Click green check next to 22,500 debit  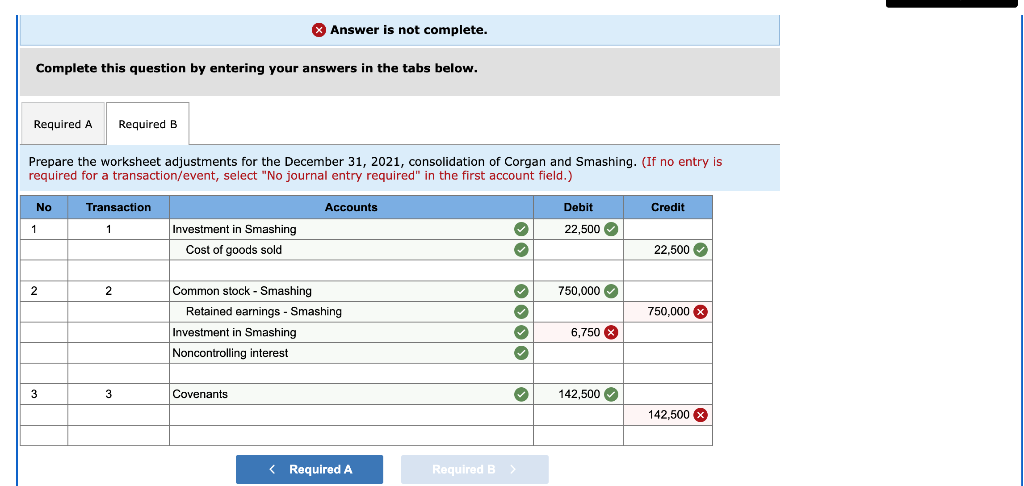tap(611, 229)
